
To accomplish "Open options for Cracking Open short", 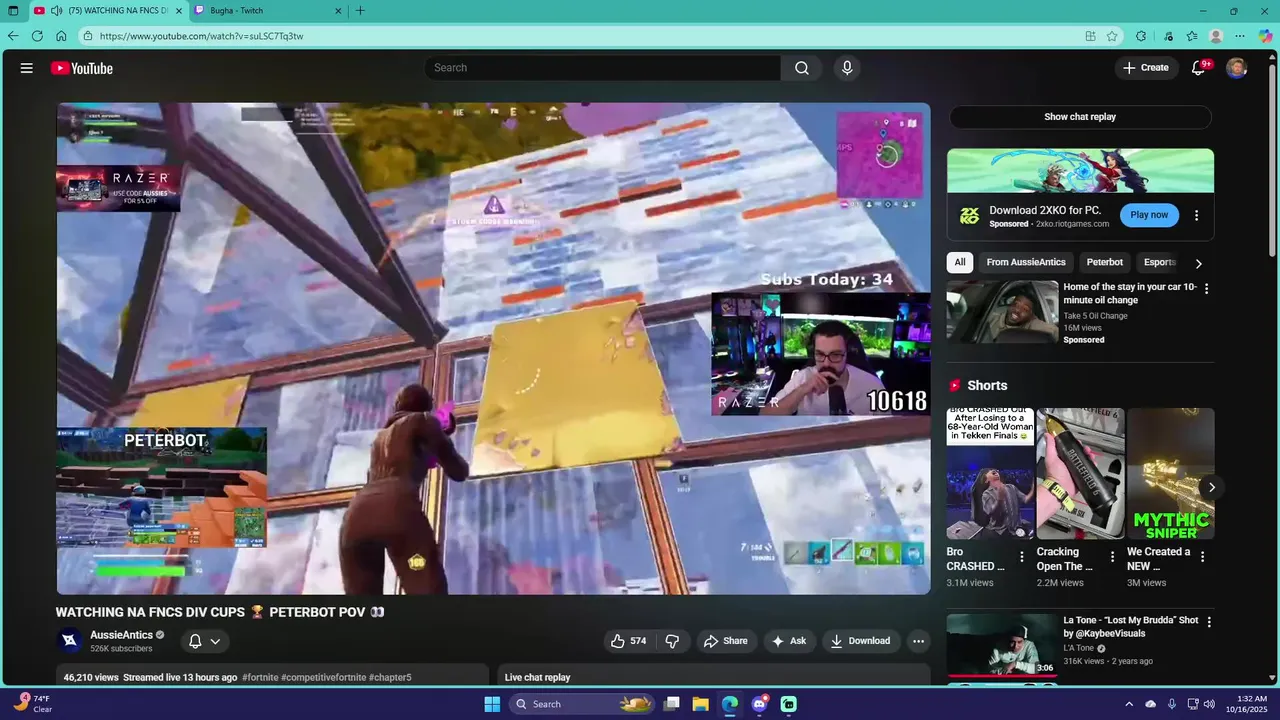I will (1112, 557).
